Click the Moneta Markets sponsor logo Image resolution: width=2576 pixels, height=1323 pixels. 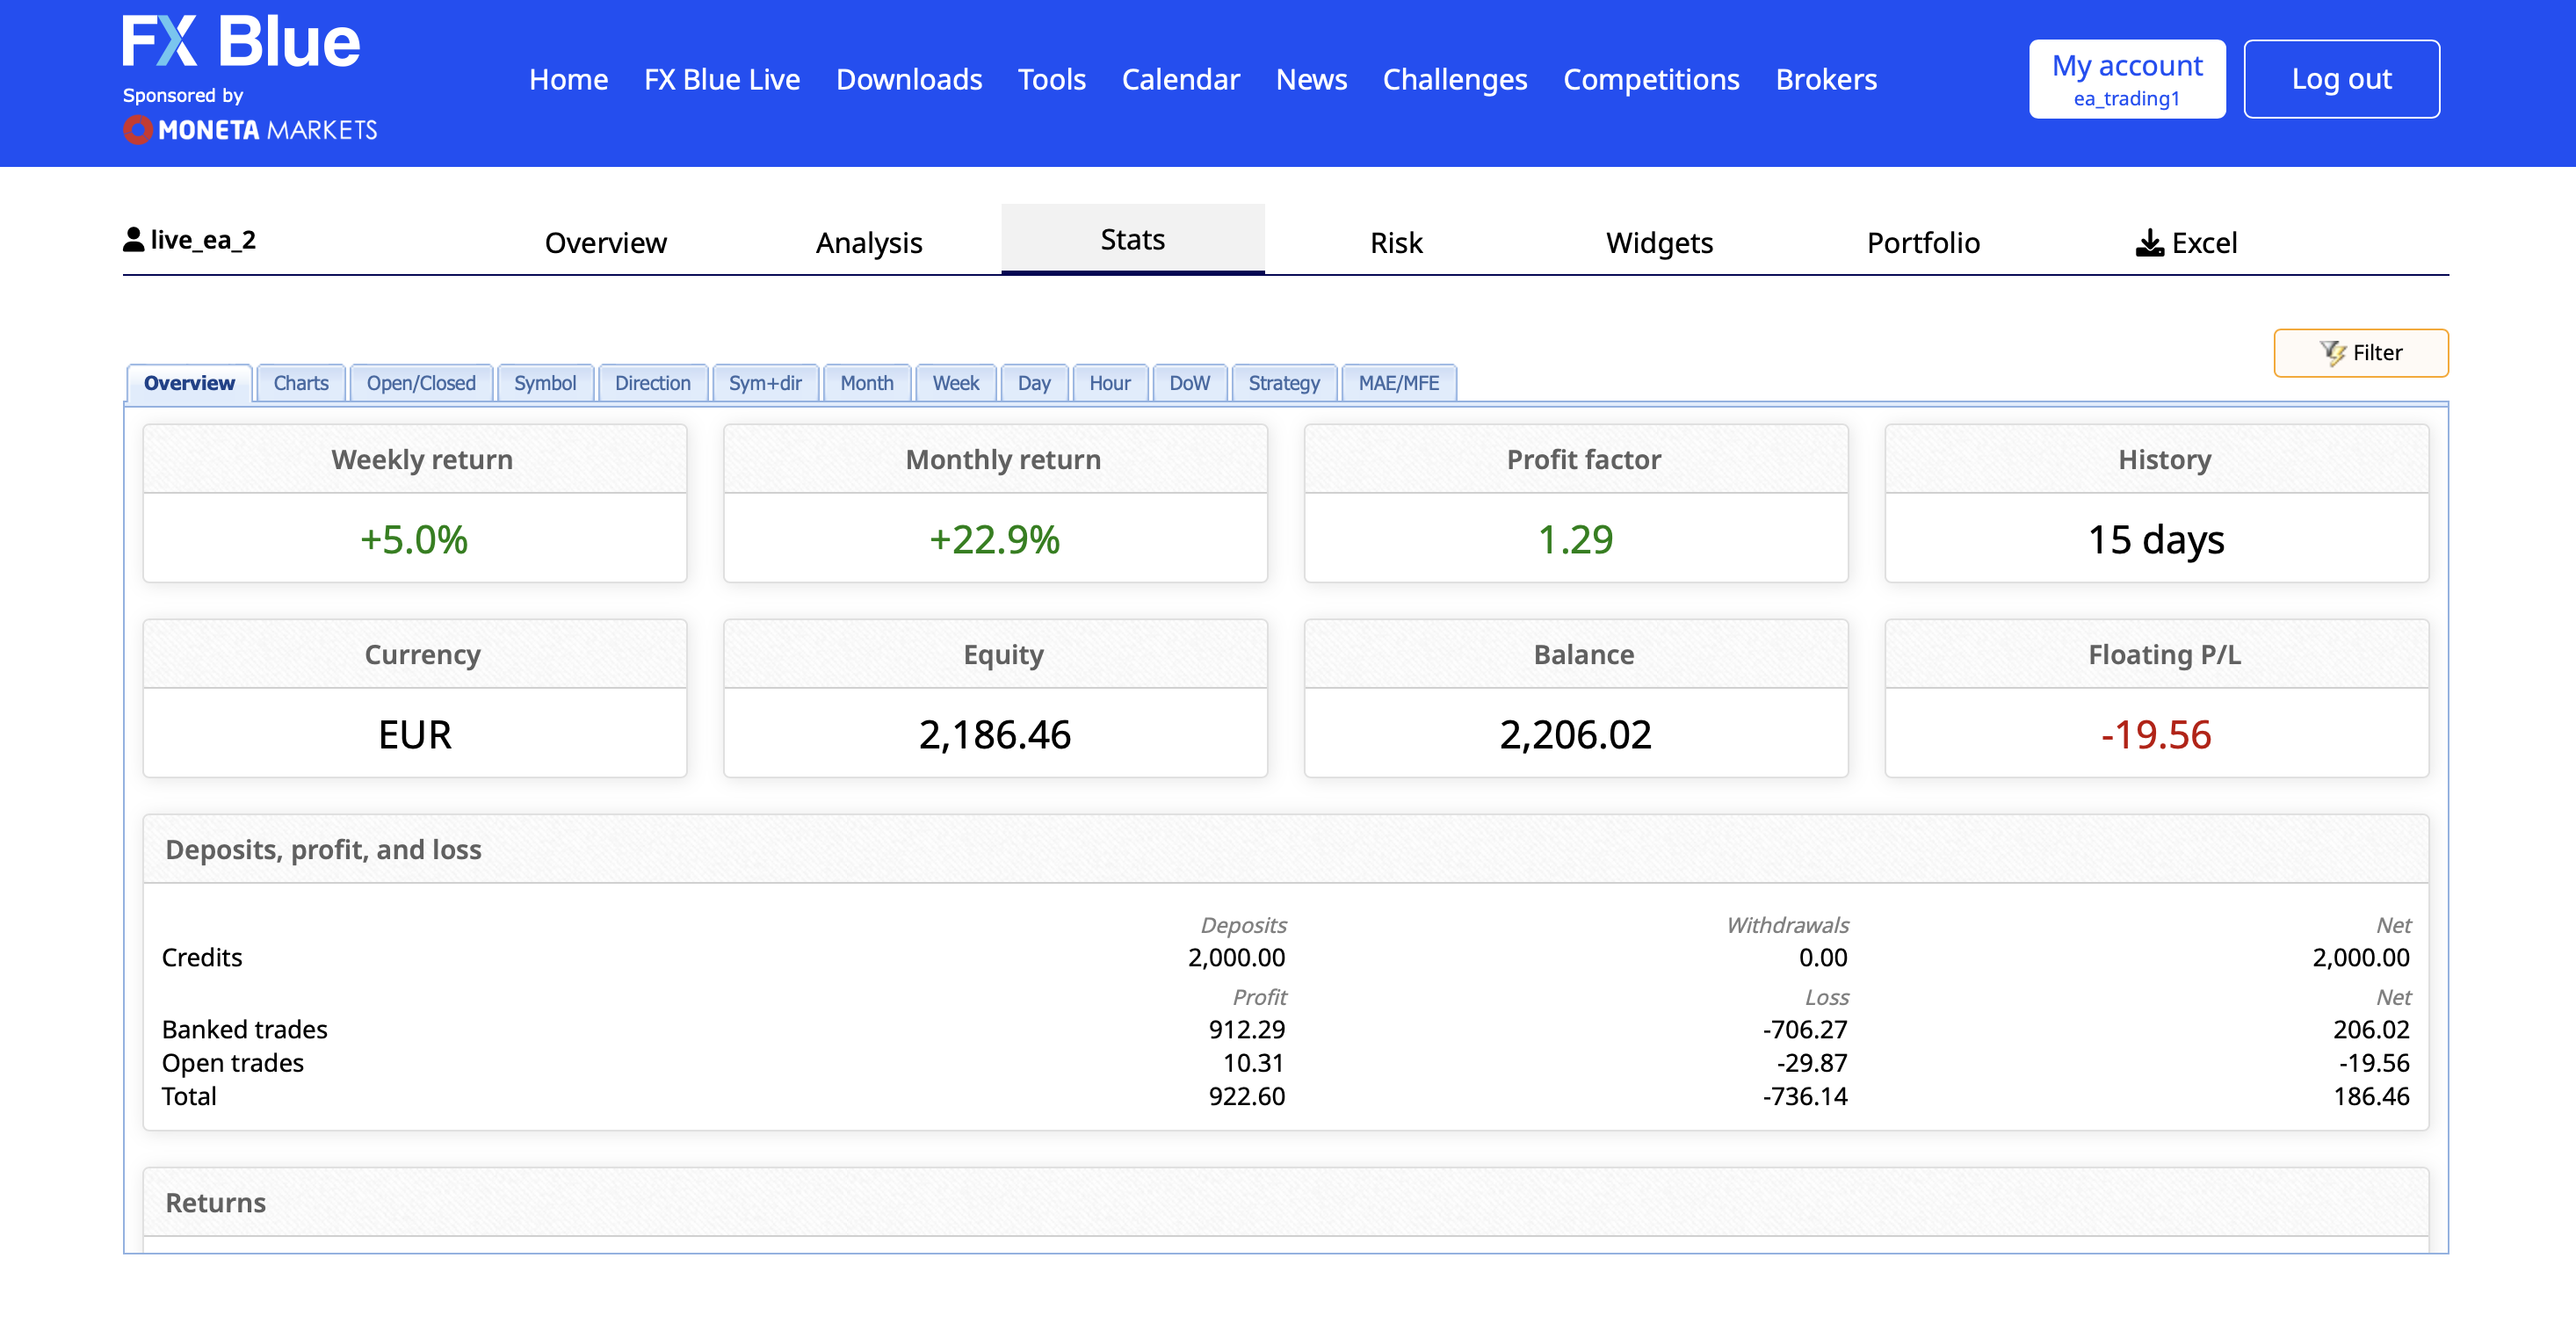pos(250,130)
